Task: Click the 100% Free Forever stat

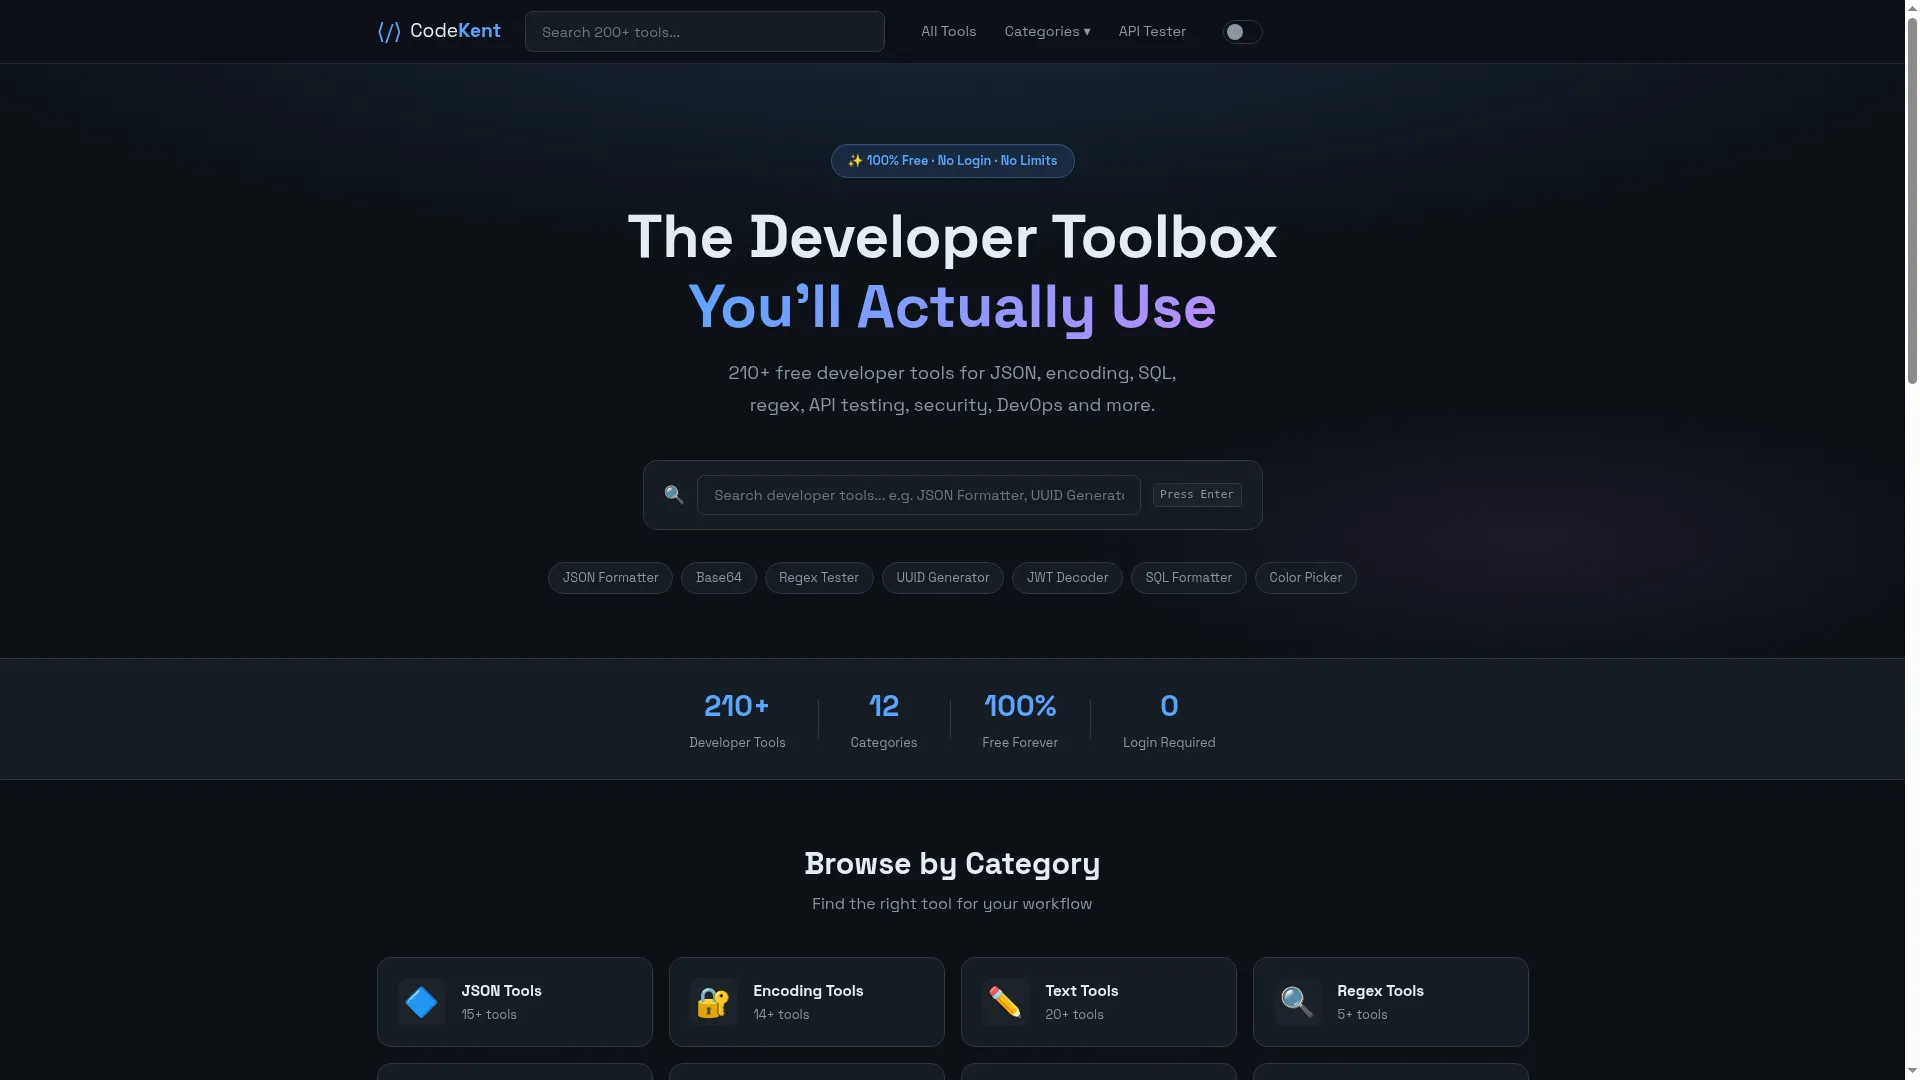Action: [x=1019, y=720]
